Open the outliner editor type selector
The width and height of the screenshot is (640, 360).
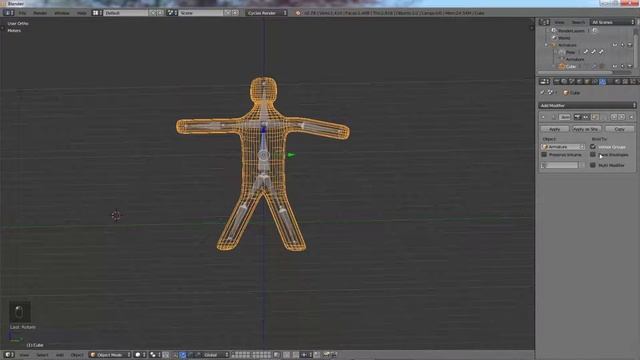(x=544, y=22)
